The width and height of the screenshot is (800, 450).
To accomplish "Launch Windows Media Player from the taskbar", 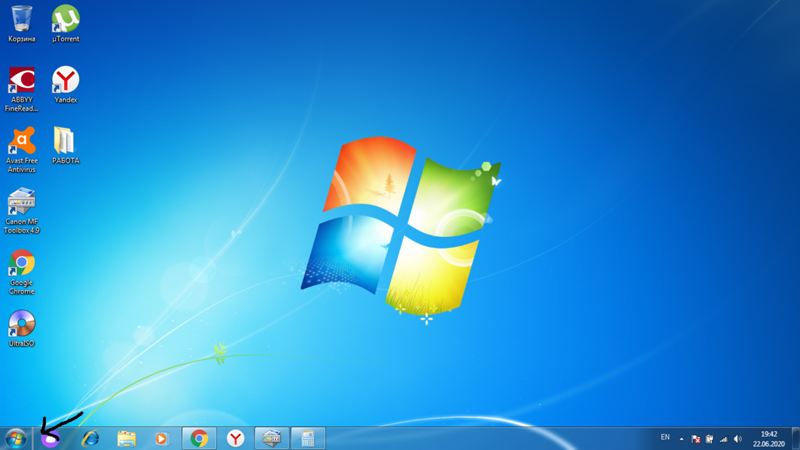I will [x=161, y=438].
